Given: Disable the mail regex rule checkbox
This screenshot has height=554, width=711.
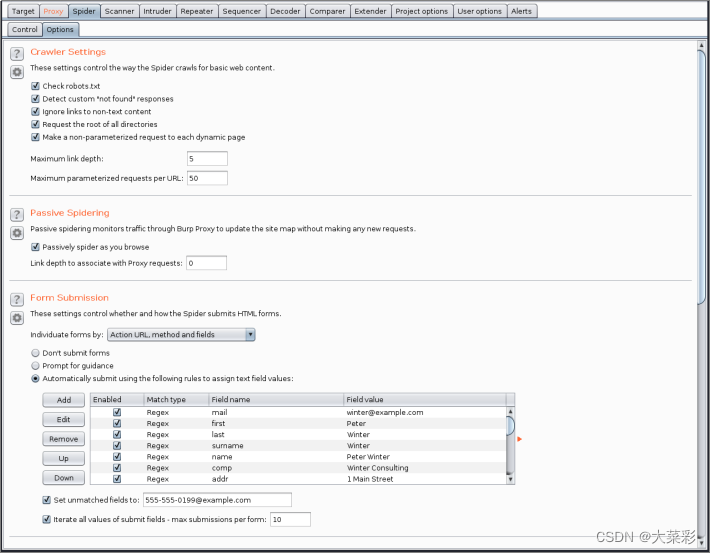Looking at the screenshot, I should [117, 412].
